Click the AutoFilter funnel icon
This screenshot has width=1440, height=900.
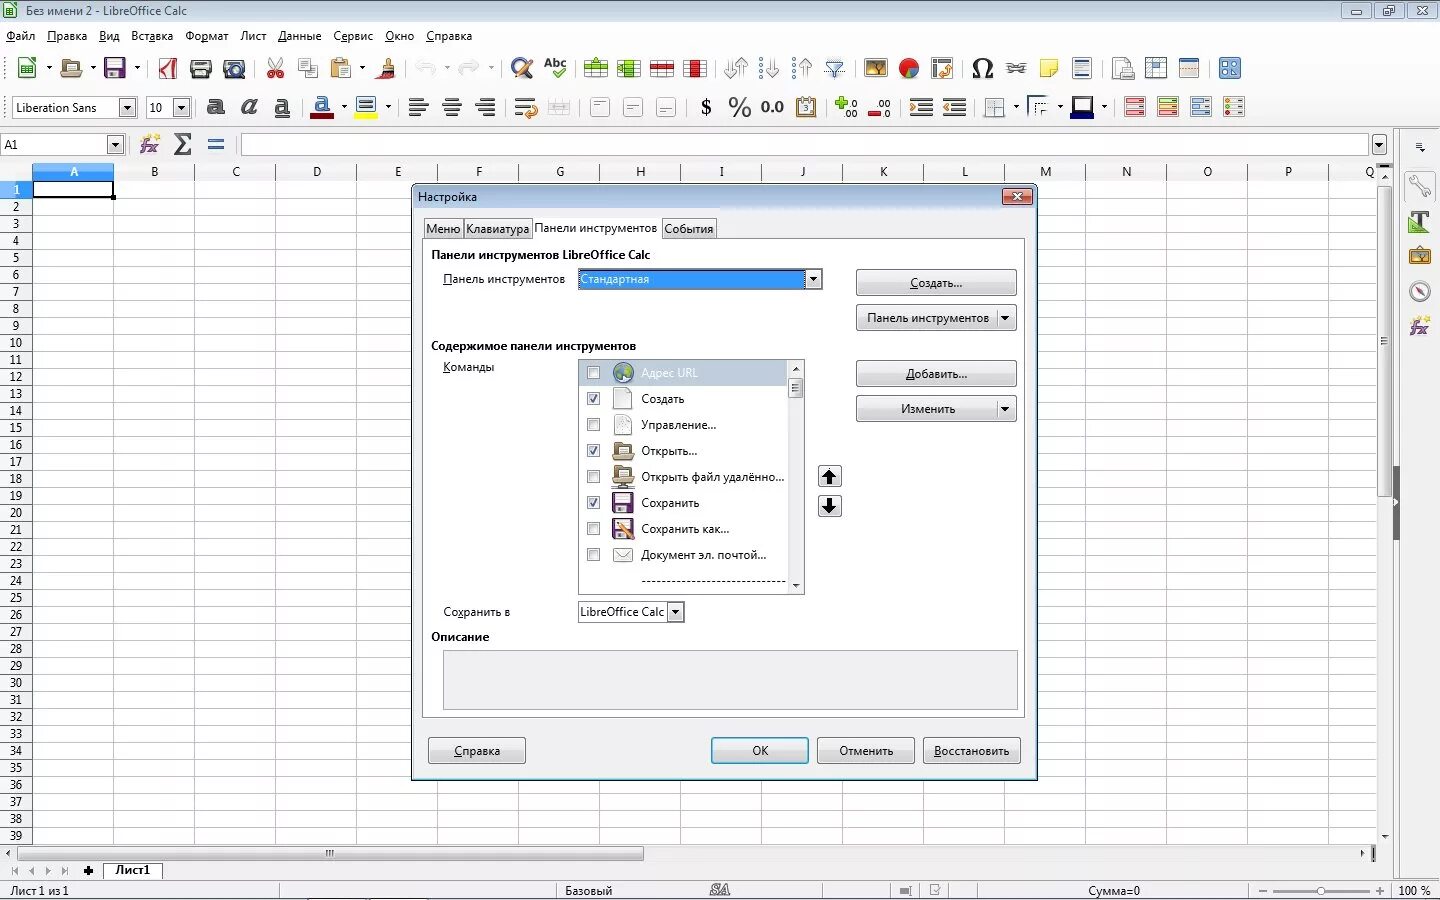[x=835, y=68]
